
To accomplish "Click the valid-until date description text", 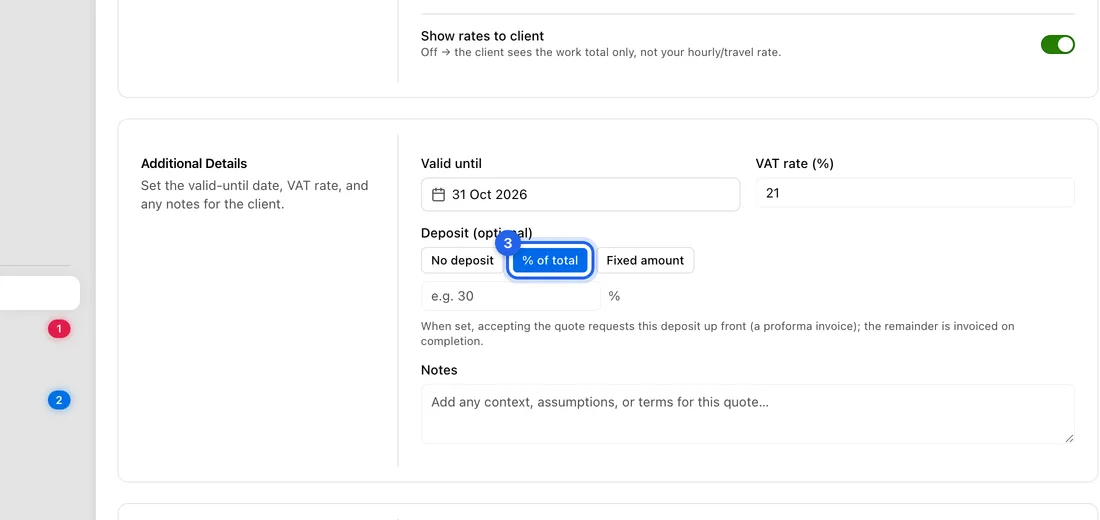I will [255, 196].
